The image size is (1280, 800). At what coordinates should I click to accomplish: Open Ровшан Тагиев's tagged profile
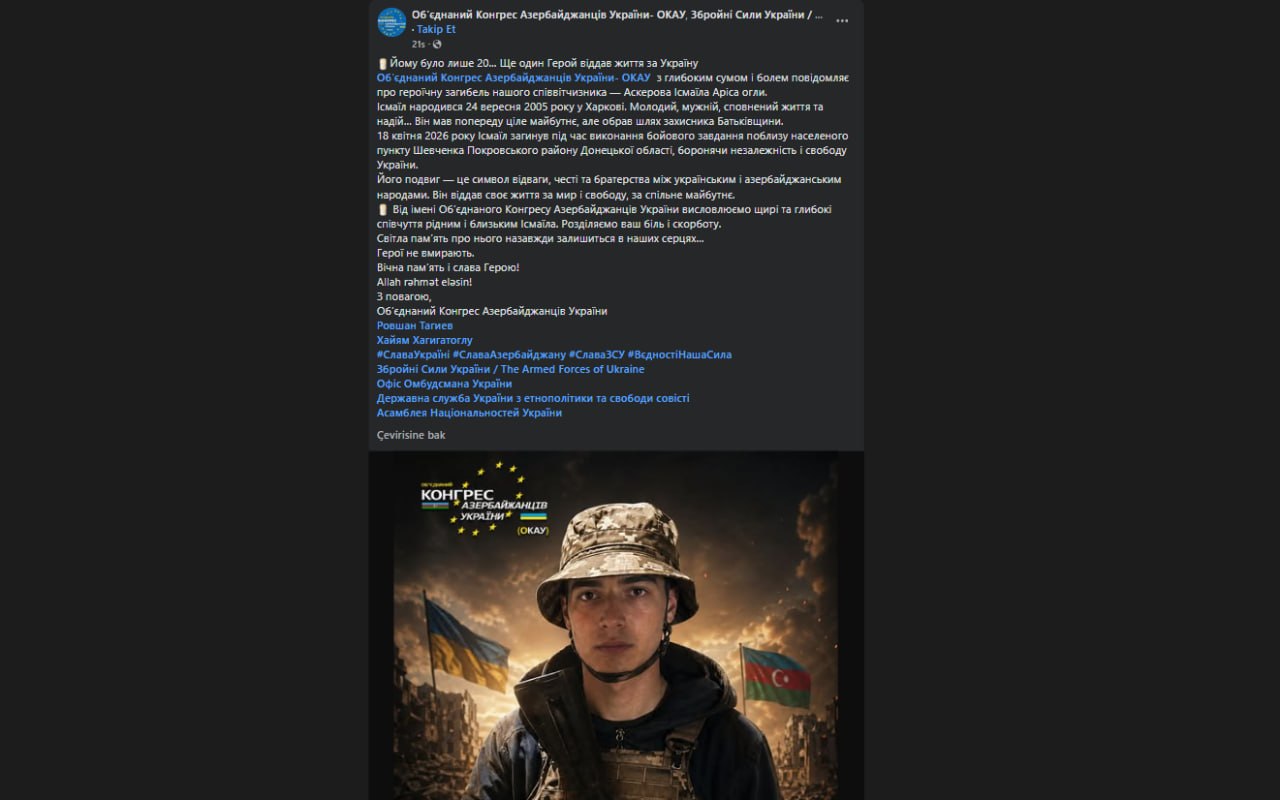pos(415,326)
